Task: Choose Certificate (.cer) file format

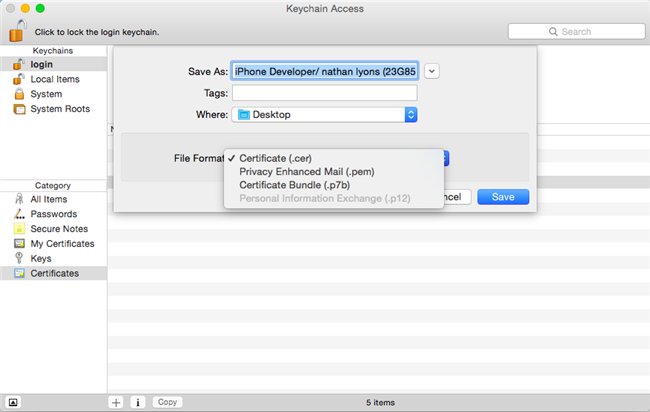Action: (334, 158)
